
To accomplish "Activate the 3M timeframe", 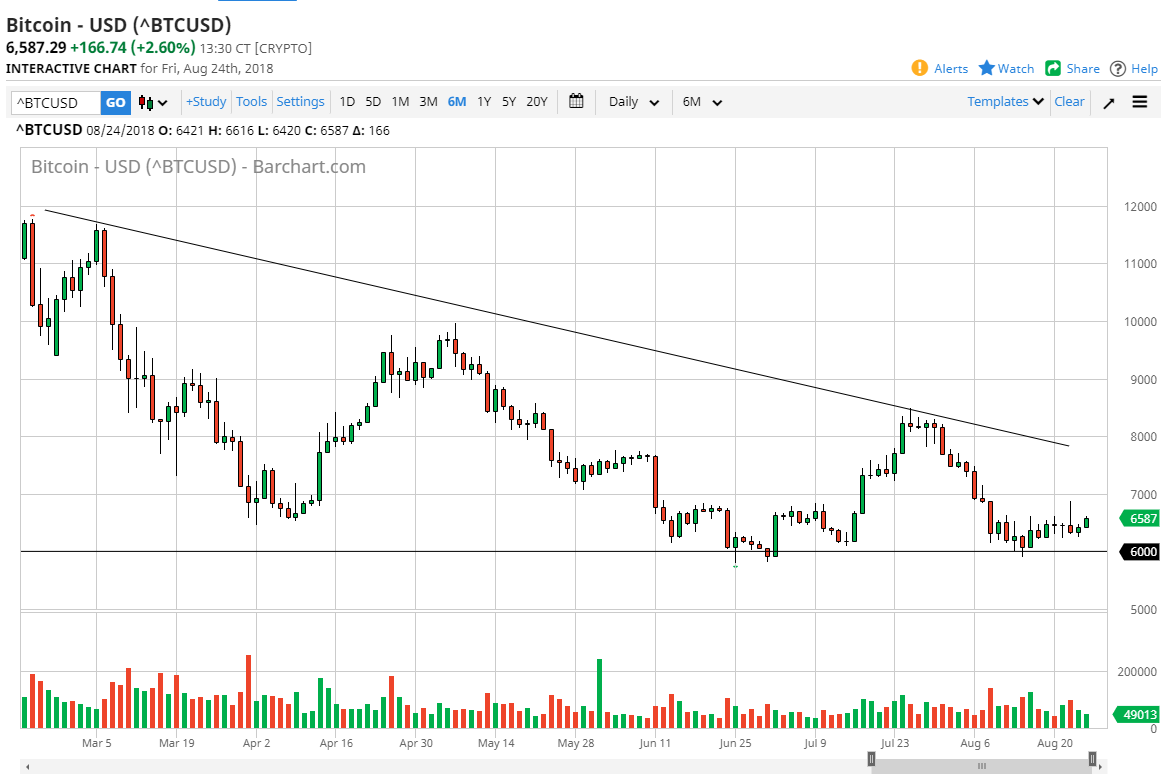I will 428,101.
